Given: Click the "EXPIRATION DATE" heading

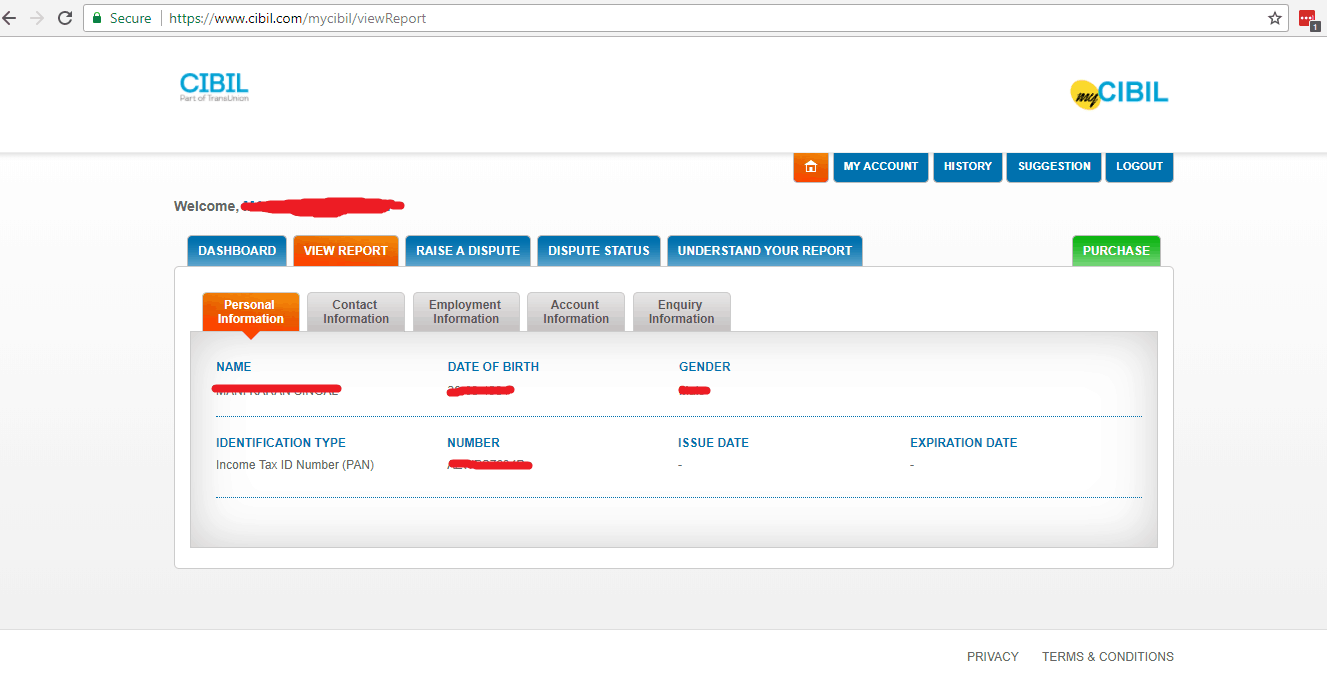Looking at the screenshot, I should 964,443.
